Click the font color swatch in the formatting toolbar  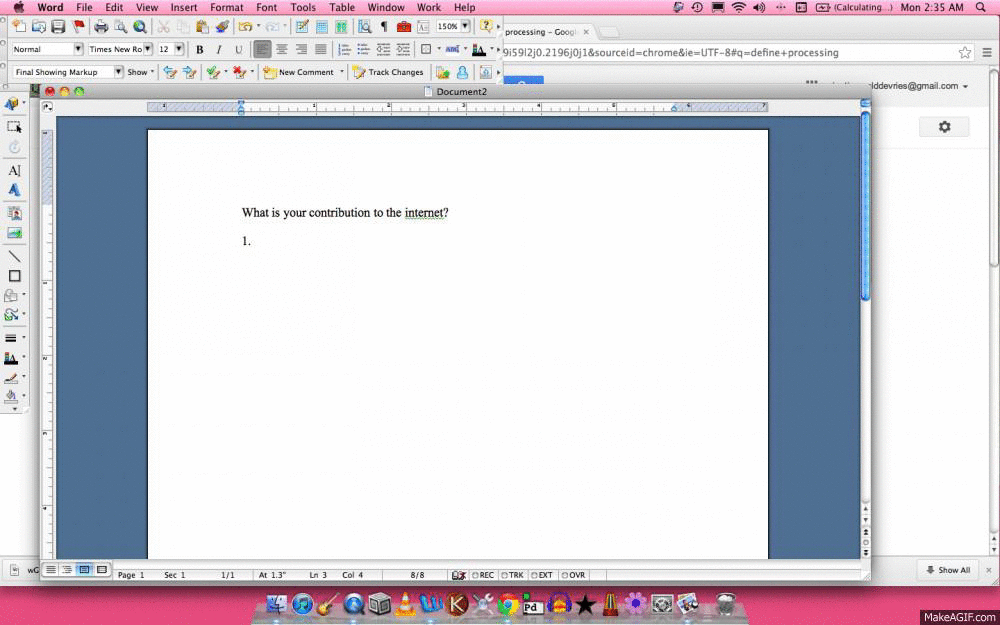coord(479,49)
